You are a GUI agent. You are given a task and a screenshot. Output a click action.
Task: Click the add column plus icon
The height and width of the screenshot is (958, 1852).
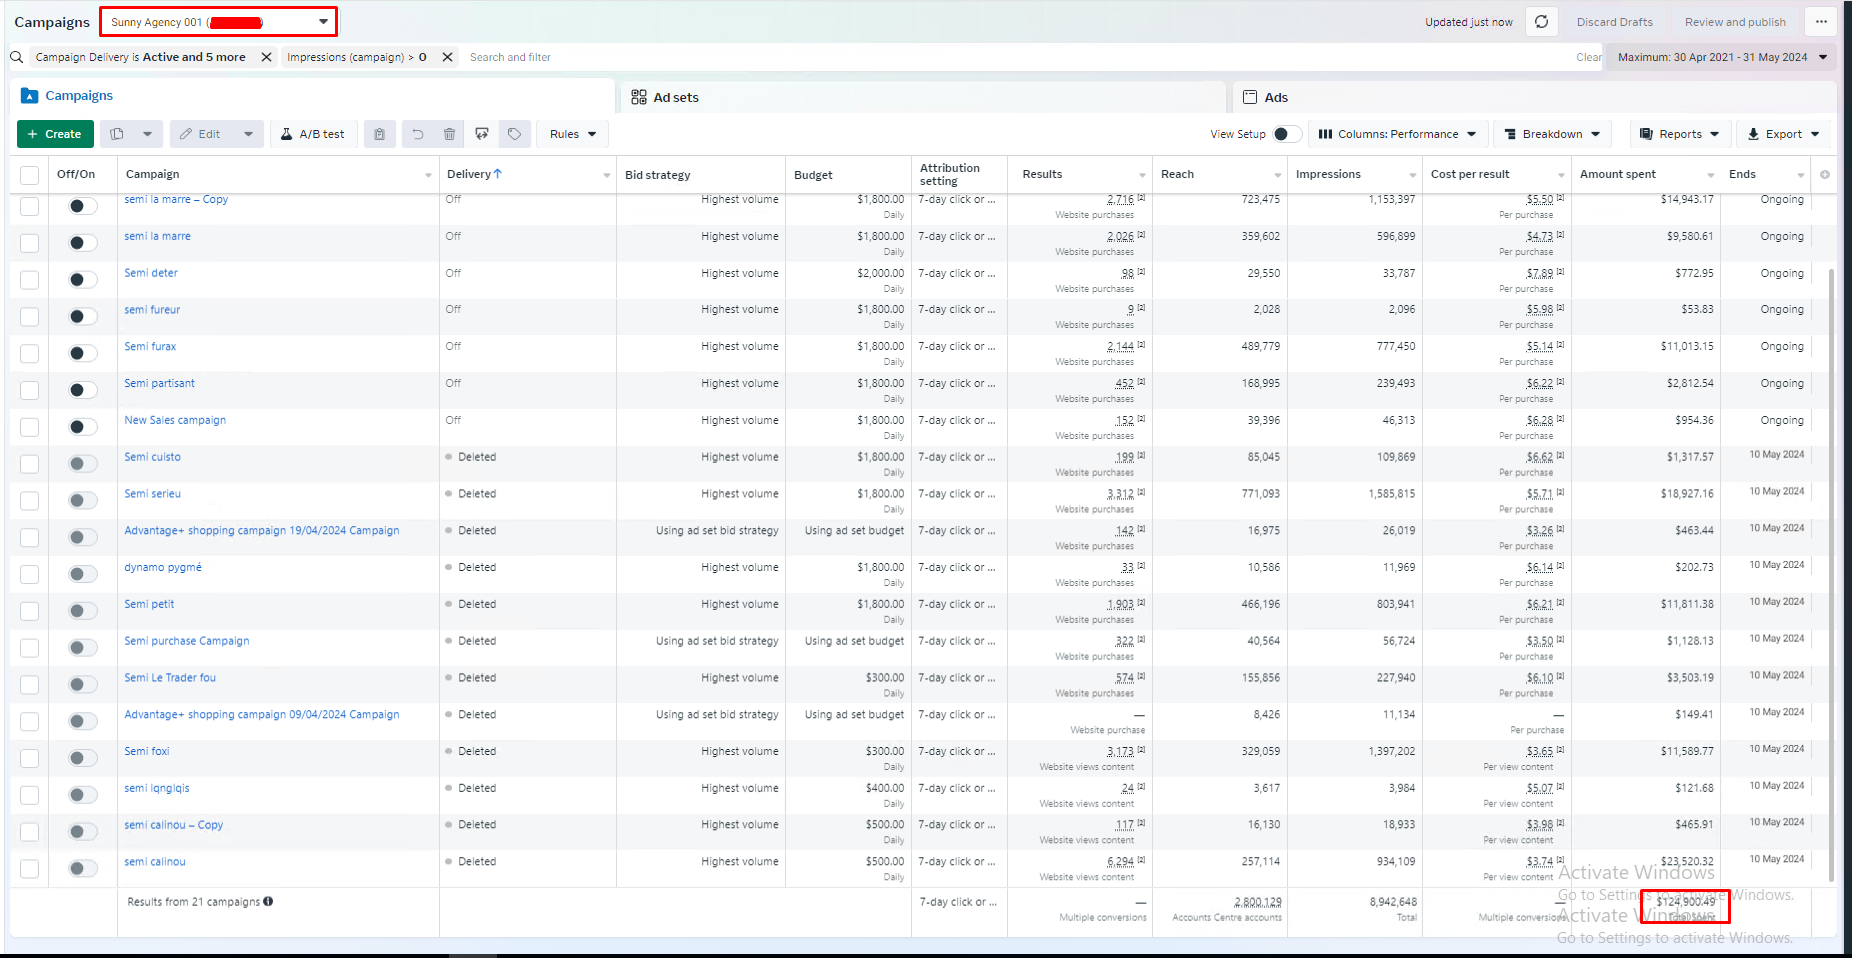click(x=1825, y=175)
